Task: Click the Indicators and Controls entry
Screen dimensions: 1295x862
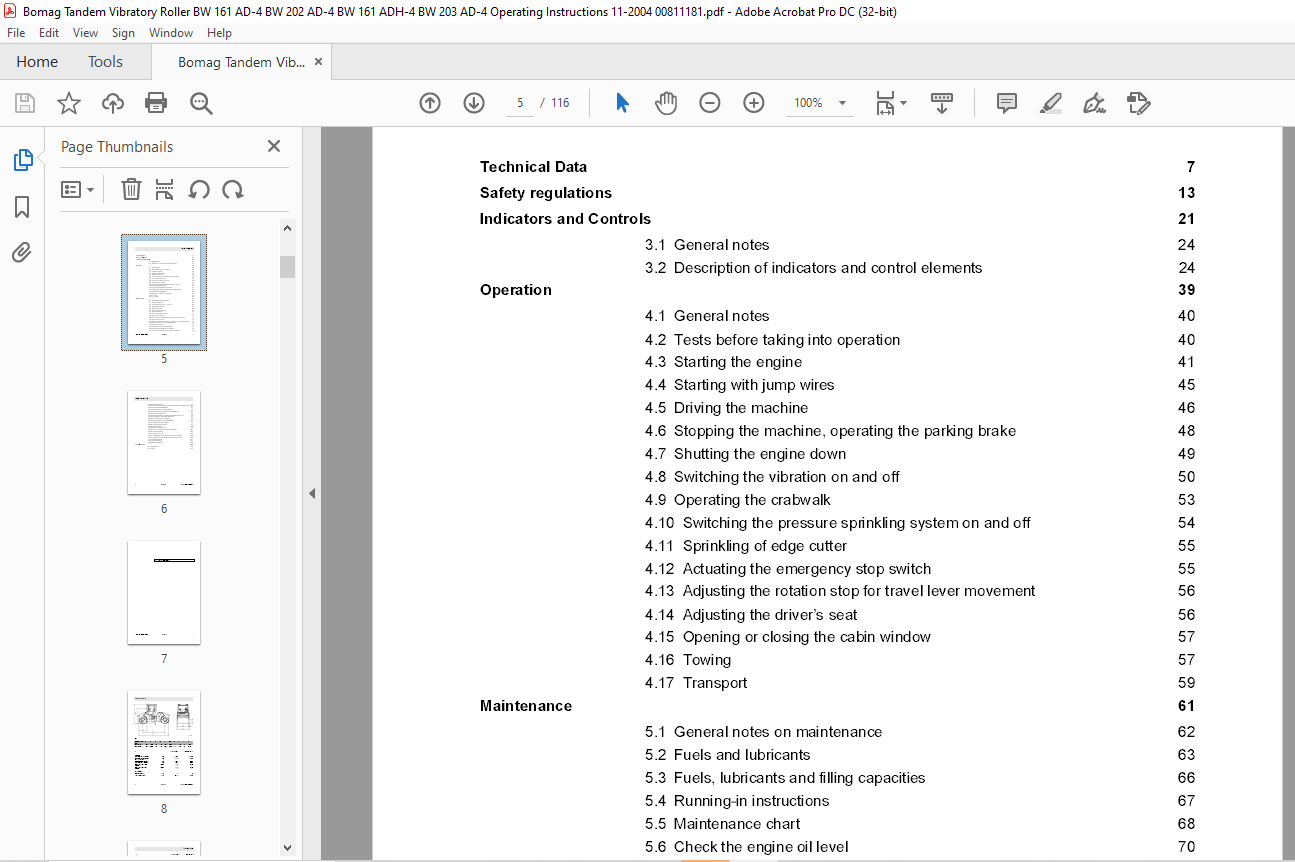Action: click(565, 219)
